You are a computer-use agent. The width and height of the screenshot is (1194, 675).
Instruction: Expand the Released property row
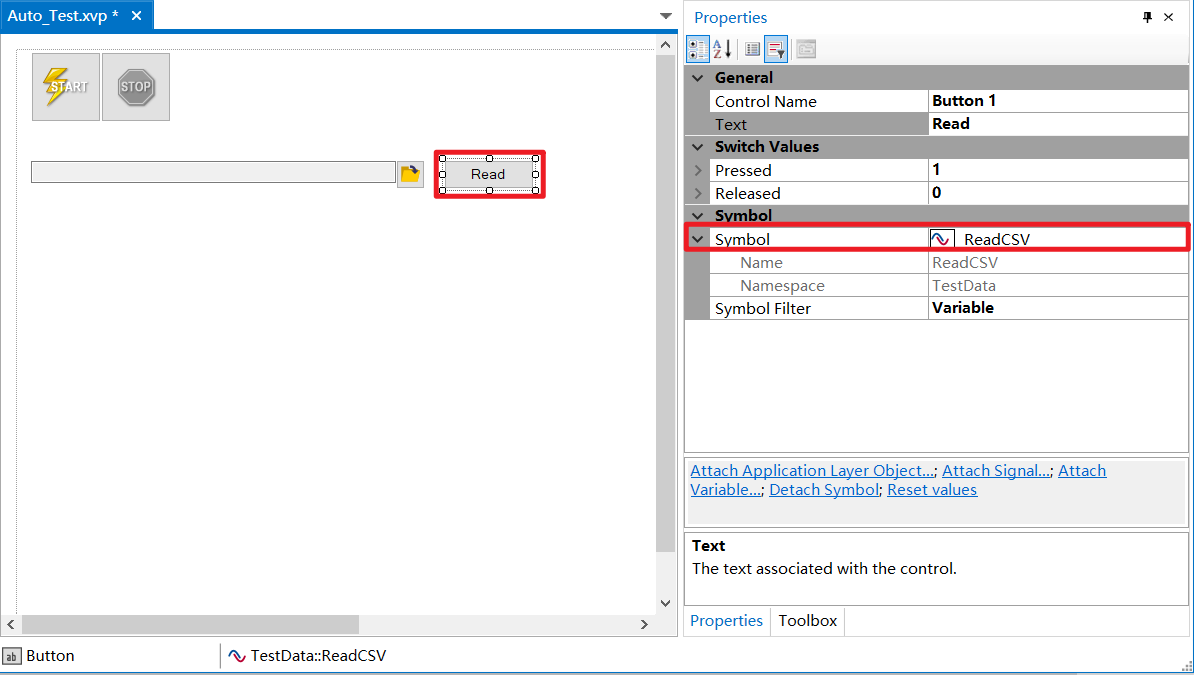698,194
